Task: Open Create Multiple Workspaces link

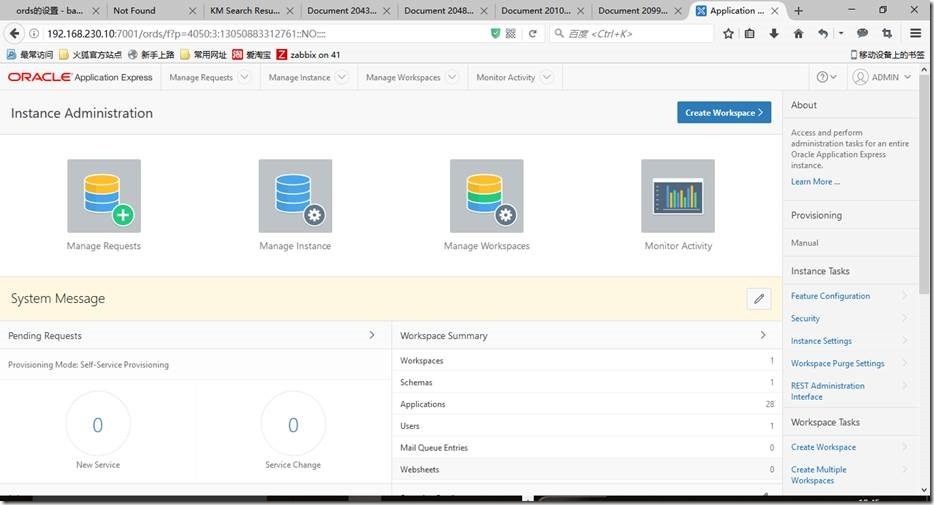Action: click(818, 475)
